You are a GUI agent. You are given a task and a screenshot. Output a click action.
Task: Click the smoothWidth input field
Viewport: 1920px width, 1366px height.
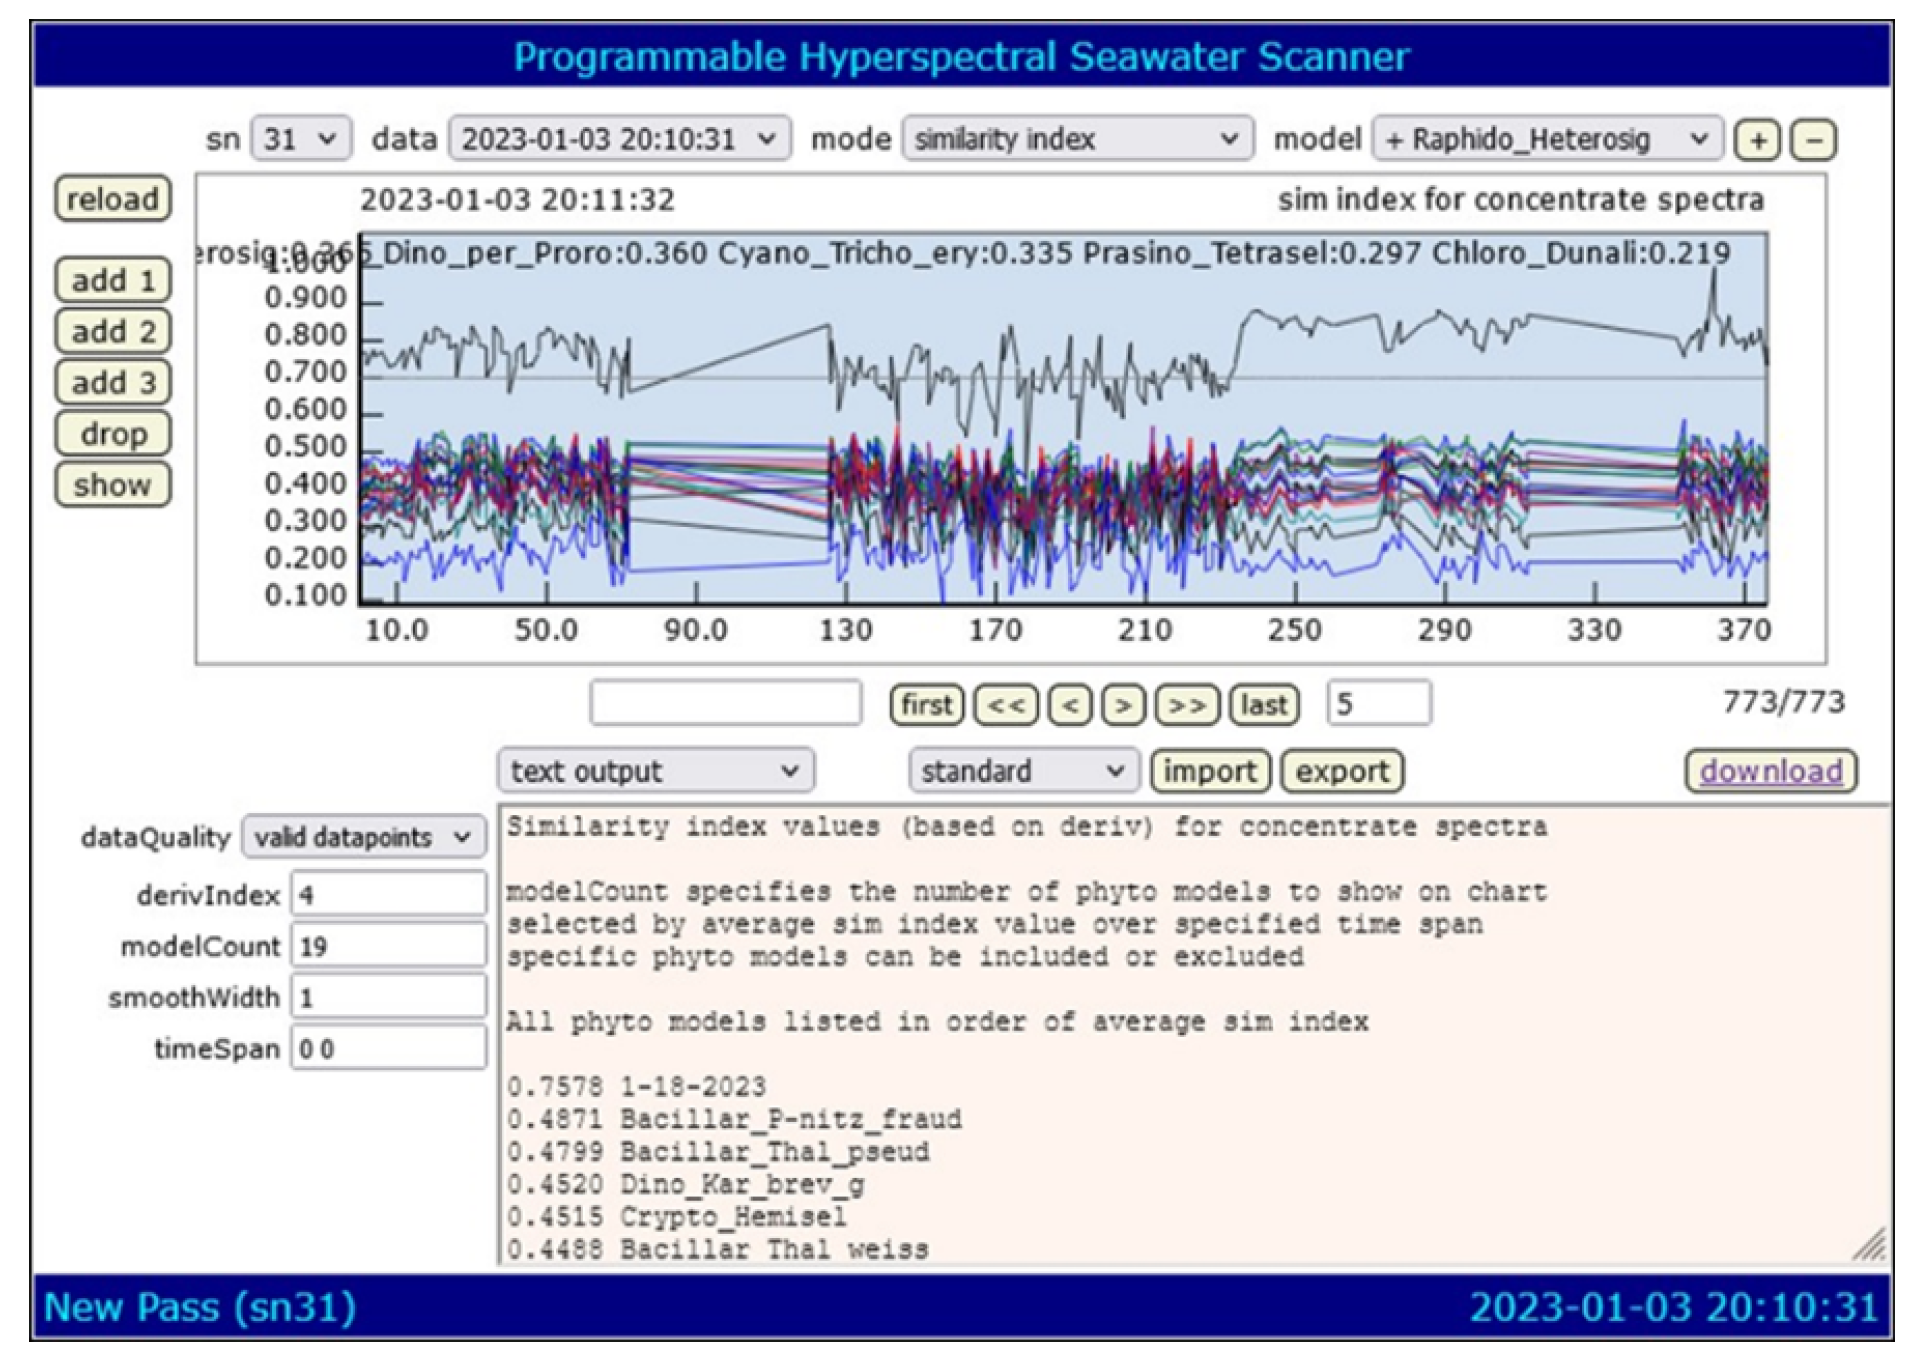pos(389,996)
